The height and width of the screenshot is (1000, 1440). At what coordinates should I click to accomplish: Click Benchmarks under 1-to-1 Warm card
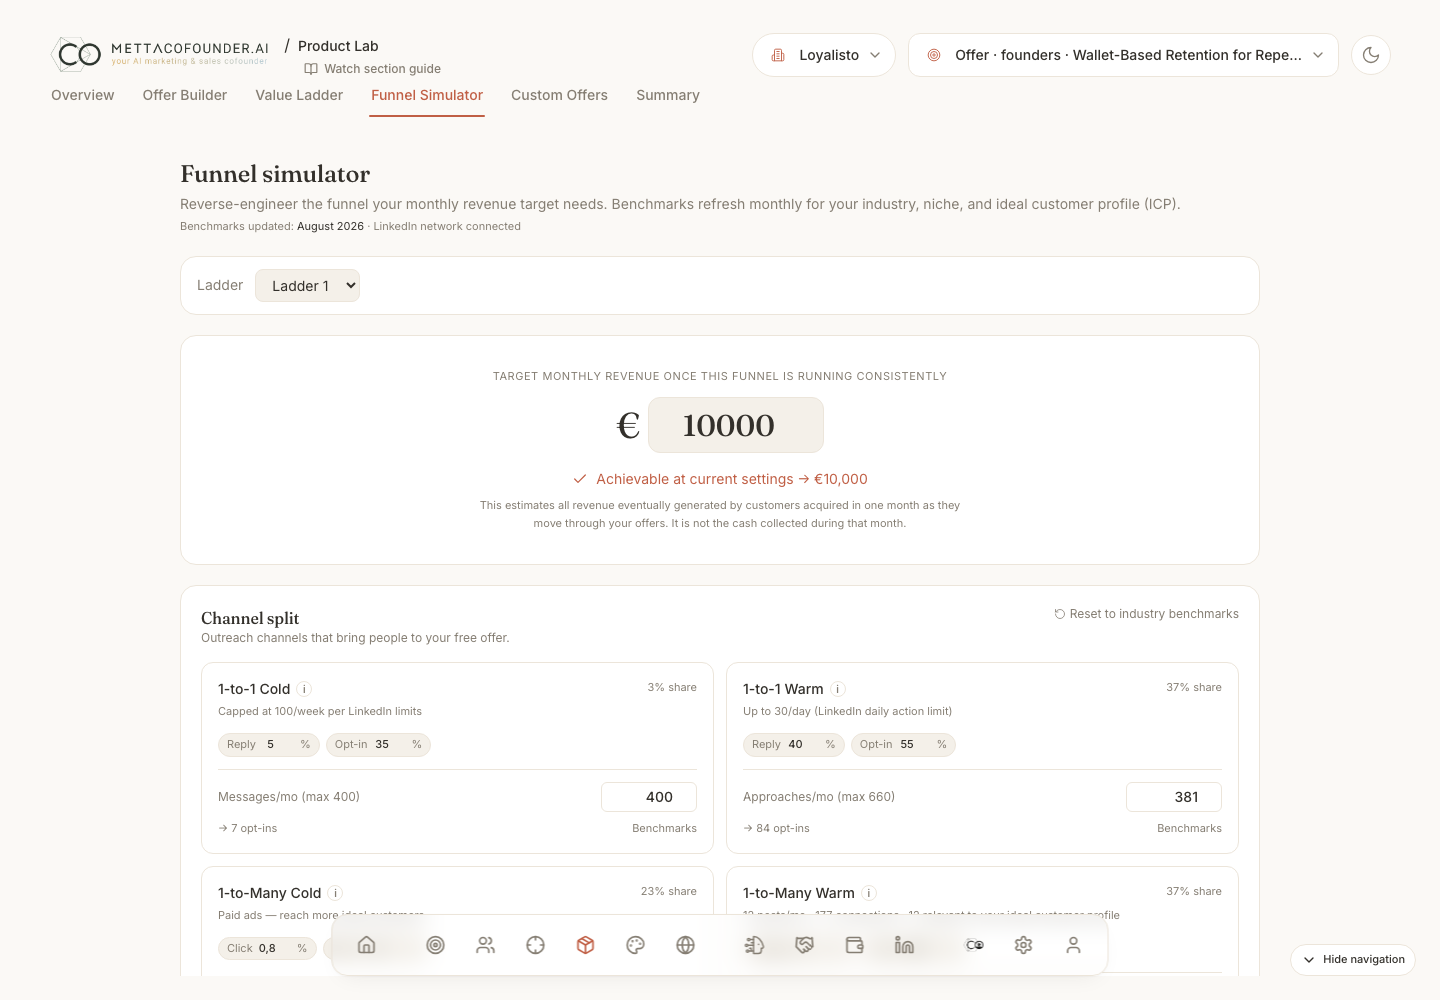click(1189, 828)
